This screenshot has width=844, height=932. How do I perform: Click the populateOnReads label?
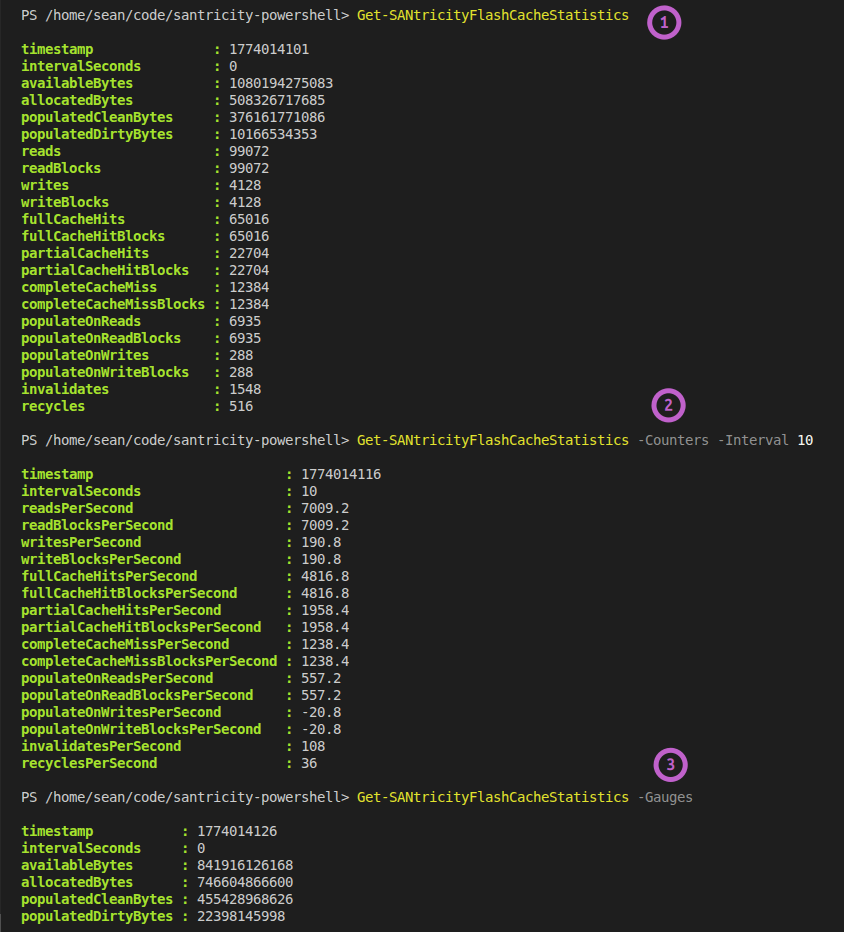[x=81, y=322]
